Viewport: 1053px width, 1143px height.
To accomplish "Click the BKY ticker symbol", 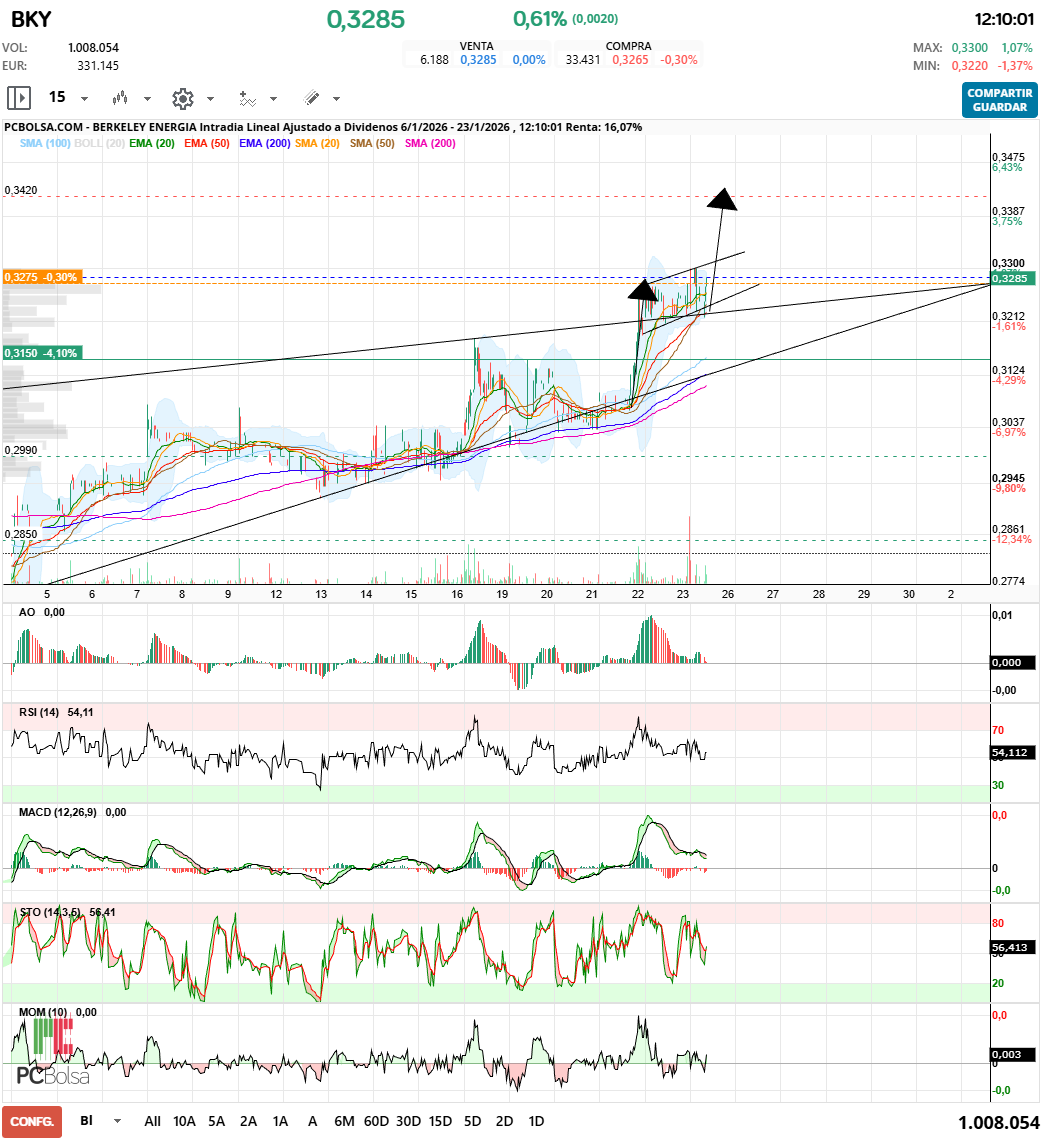I will pos(31,20).
